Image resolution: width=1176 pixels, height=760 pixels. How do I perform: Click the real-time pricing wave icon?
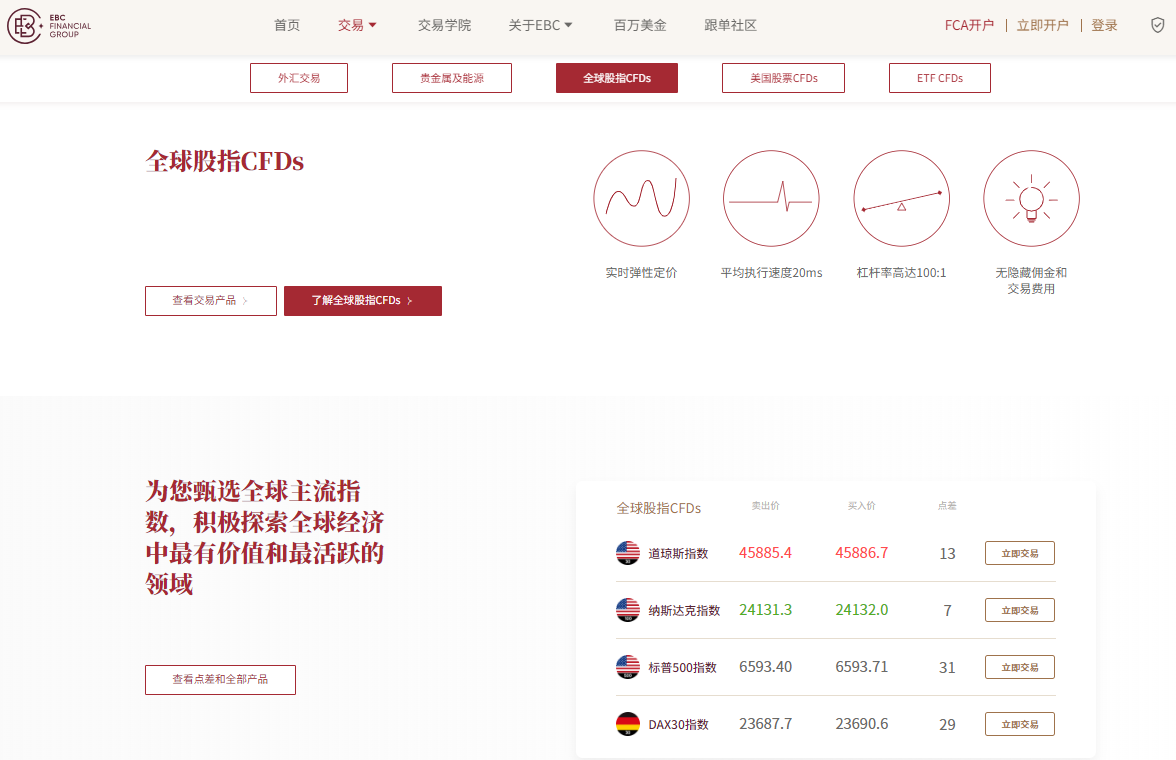coord(641,198)
